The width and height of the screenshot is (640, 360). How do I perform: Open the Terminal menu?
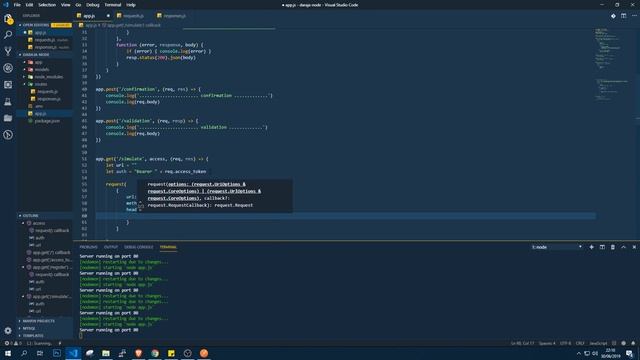[113, 5]
